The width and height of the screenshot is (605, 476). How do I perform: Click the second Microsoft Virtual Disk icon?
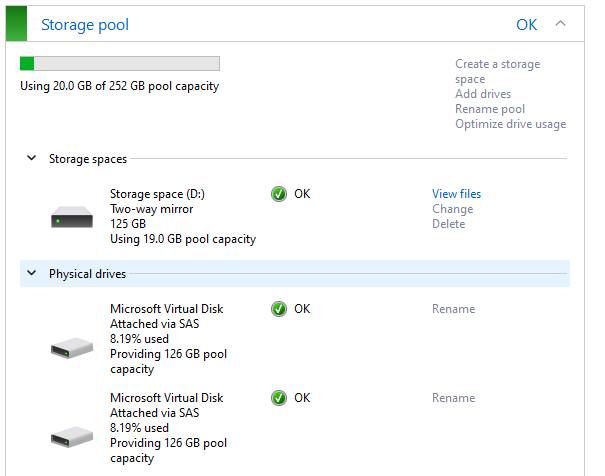72,437
